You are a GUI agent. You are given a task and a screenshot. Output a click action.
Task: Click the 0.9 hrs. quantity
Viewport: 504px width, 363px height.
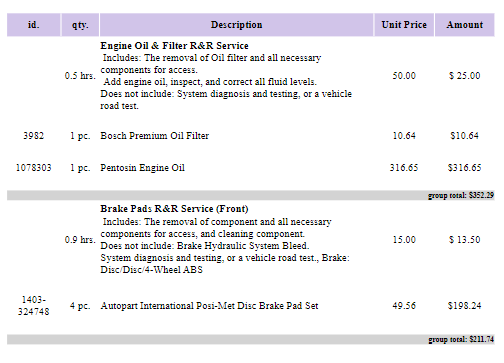click(x=80, y=240)
